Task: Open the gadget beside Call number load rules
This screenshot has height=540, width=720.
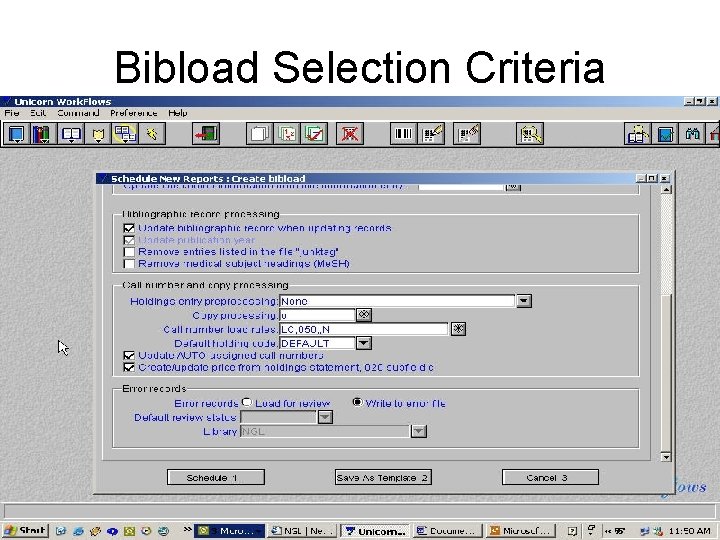Action: pos(458,329)
